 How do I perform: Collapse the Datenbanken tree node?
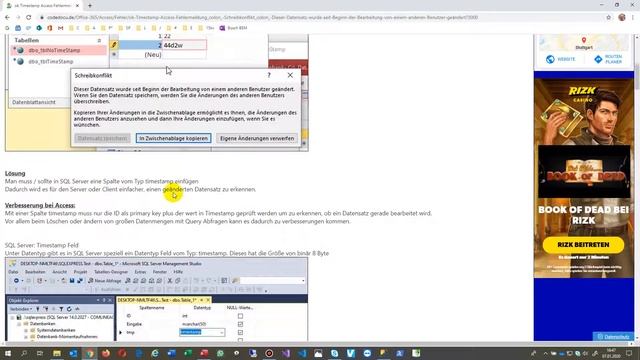pyautogui.click(x=19, y=324)
